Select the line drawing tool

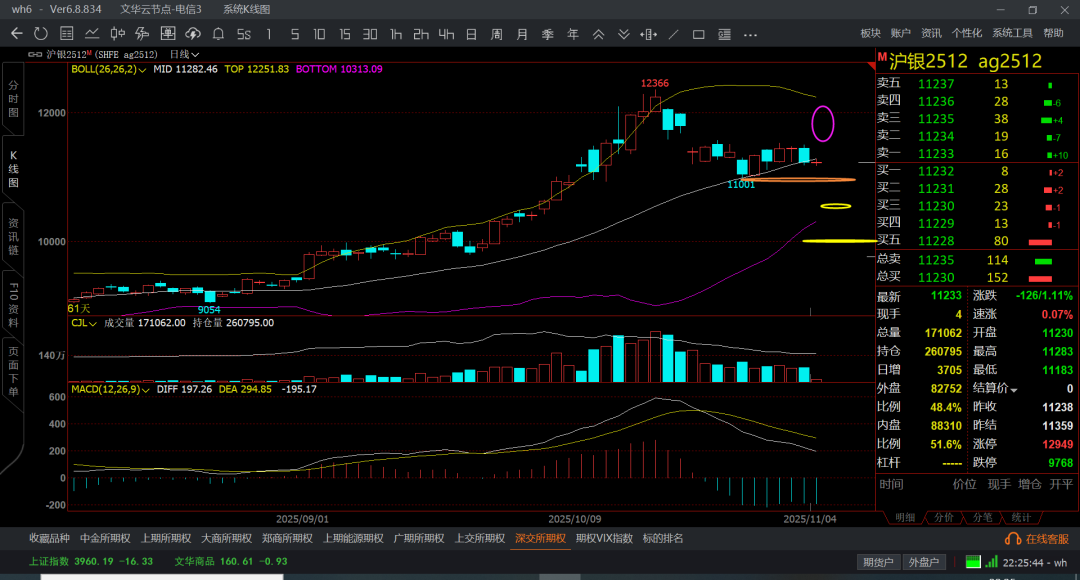[674, 34]
